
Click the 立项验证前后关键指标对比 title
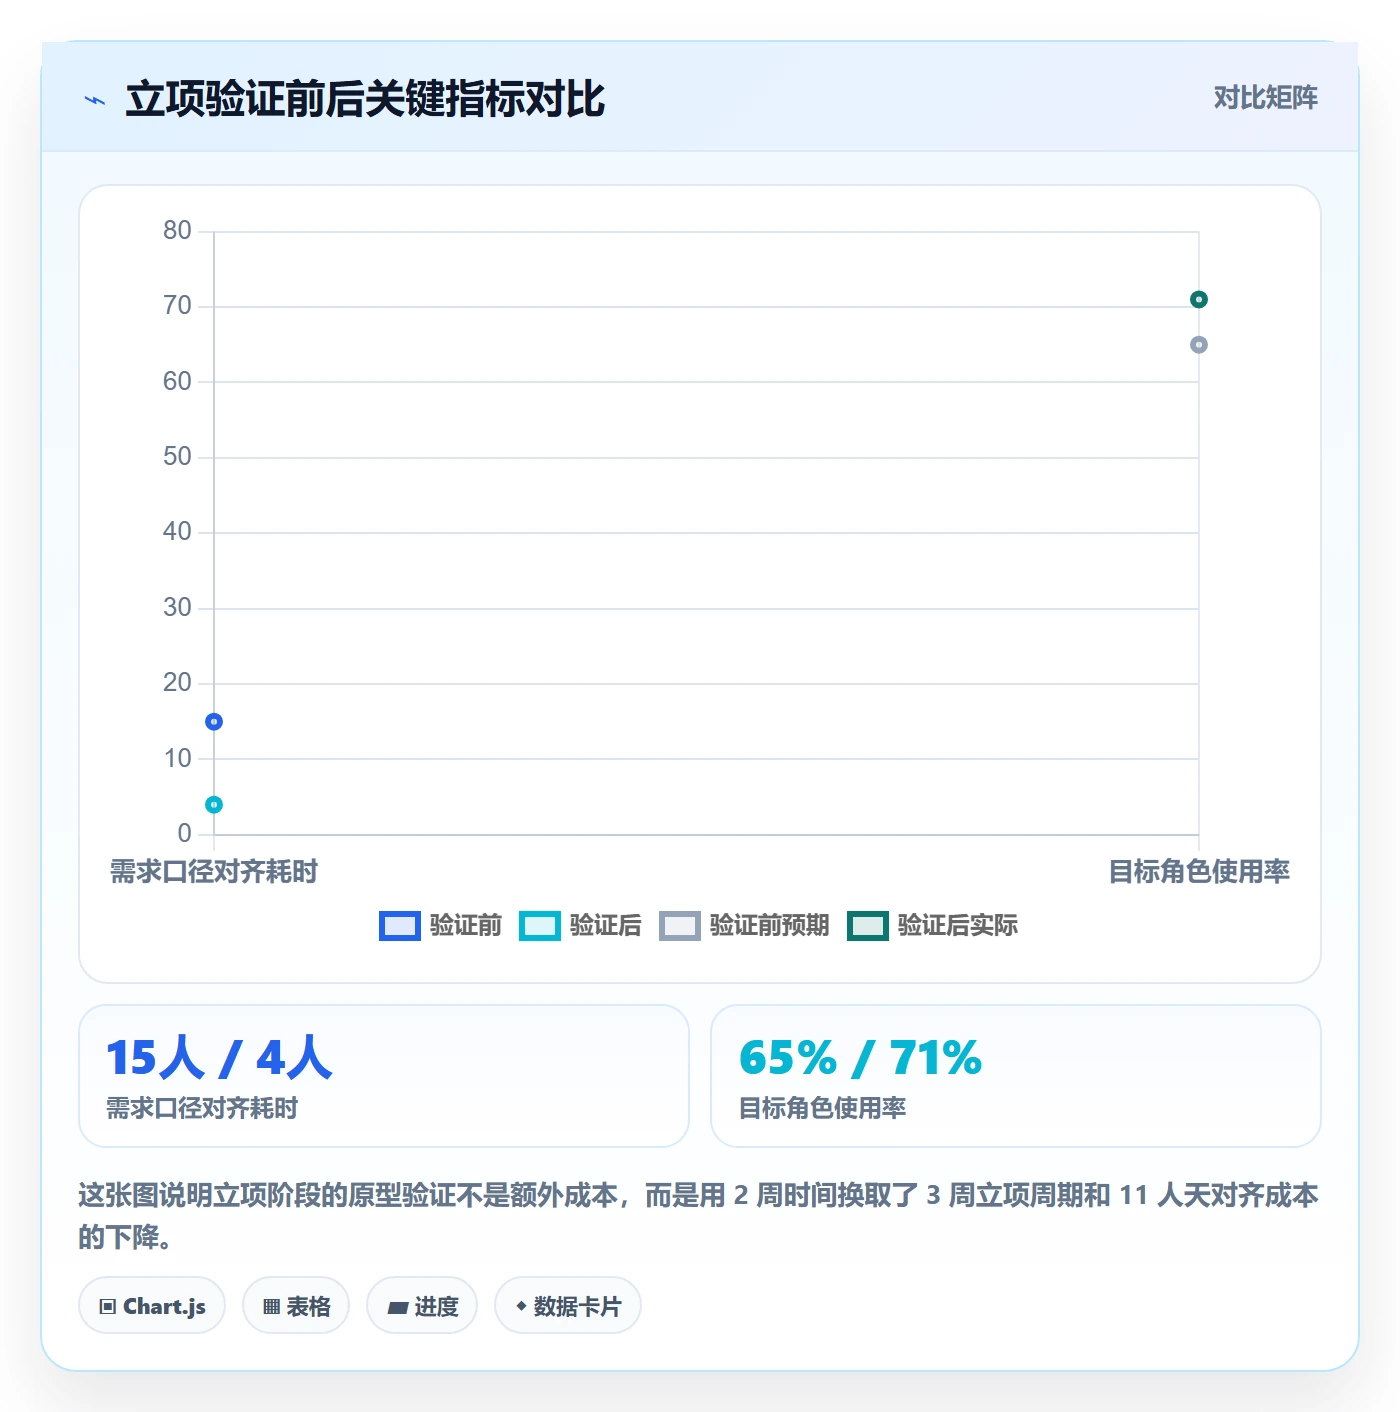click(x=365, y=100)
